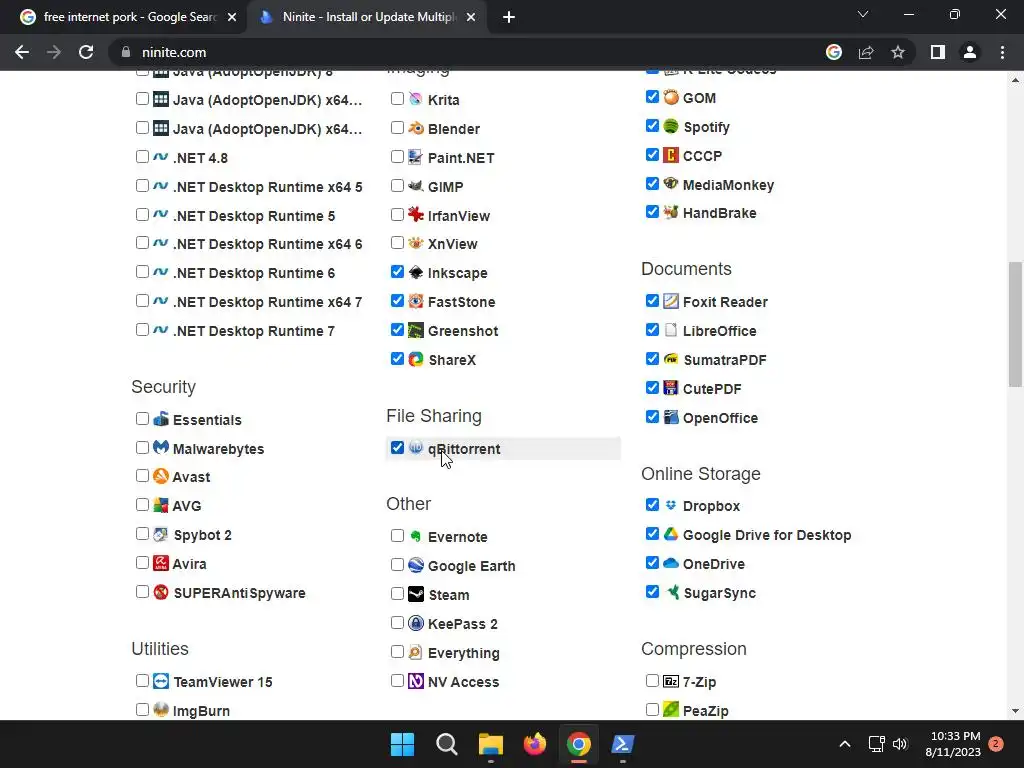Select the Ninite browser tab
This screenshot has width=1024, height=768.
369,17
